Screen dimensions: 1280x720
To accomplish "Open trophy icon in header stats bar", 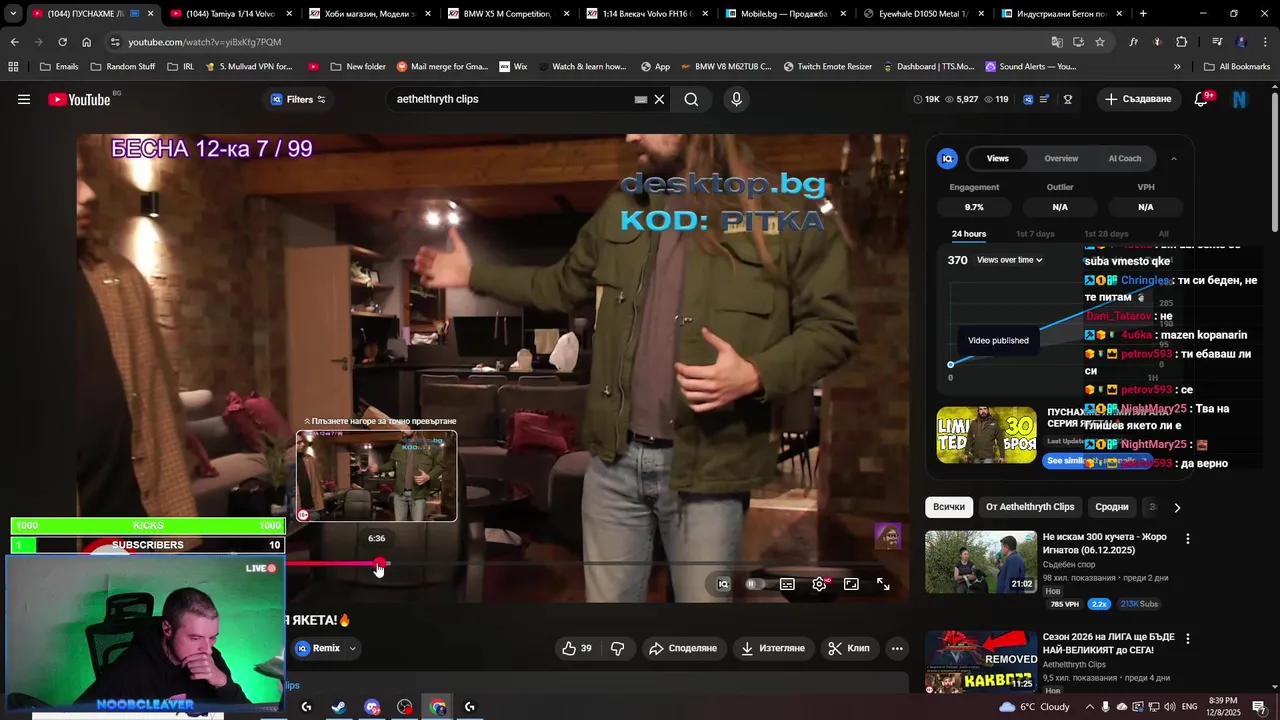I will pyautogui.click(x=1068, y=99).
